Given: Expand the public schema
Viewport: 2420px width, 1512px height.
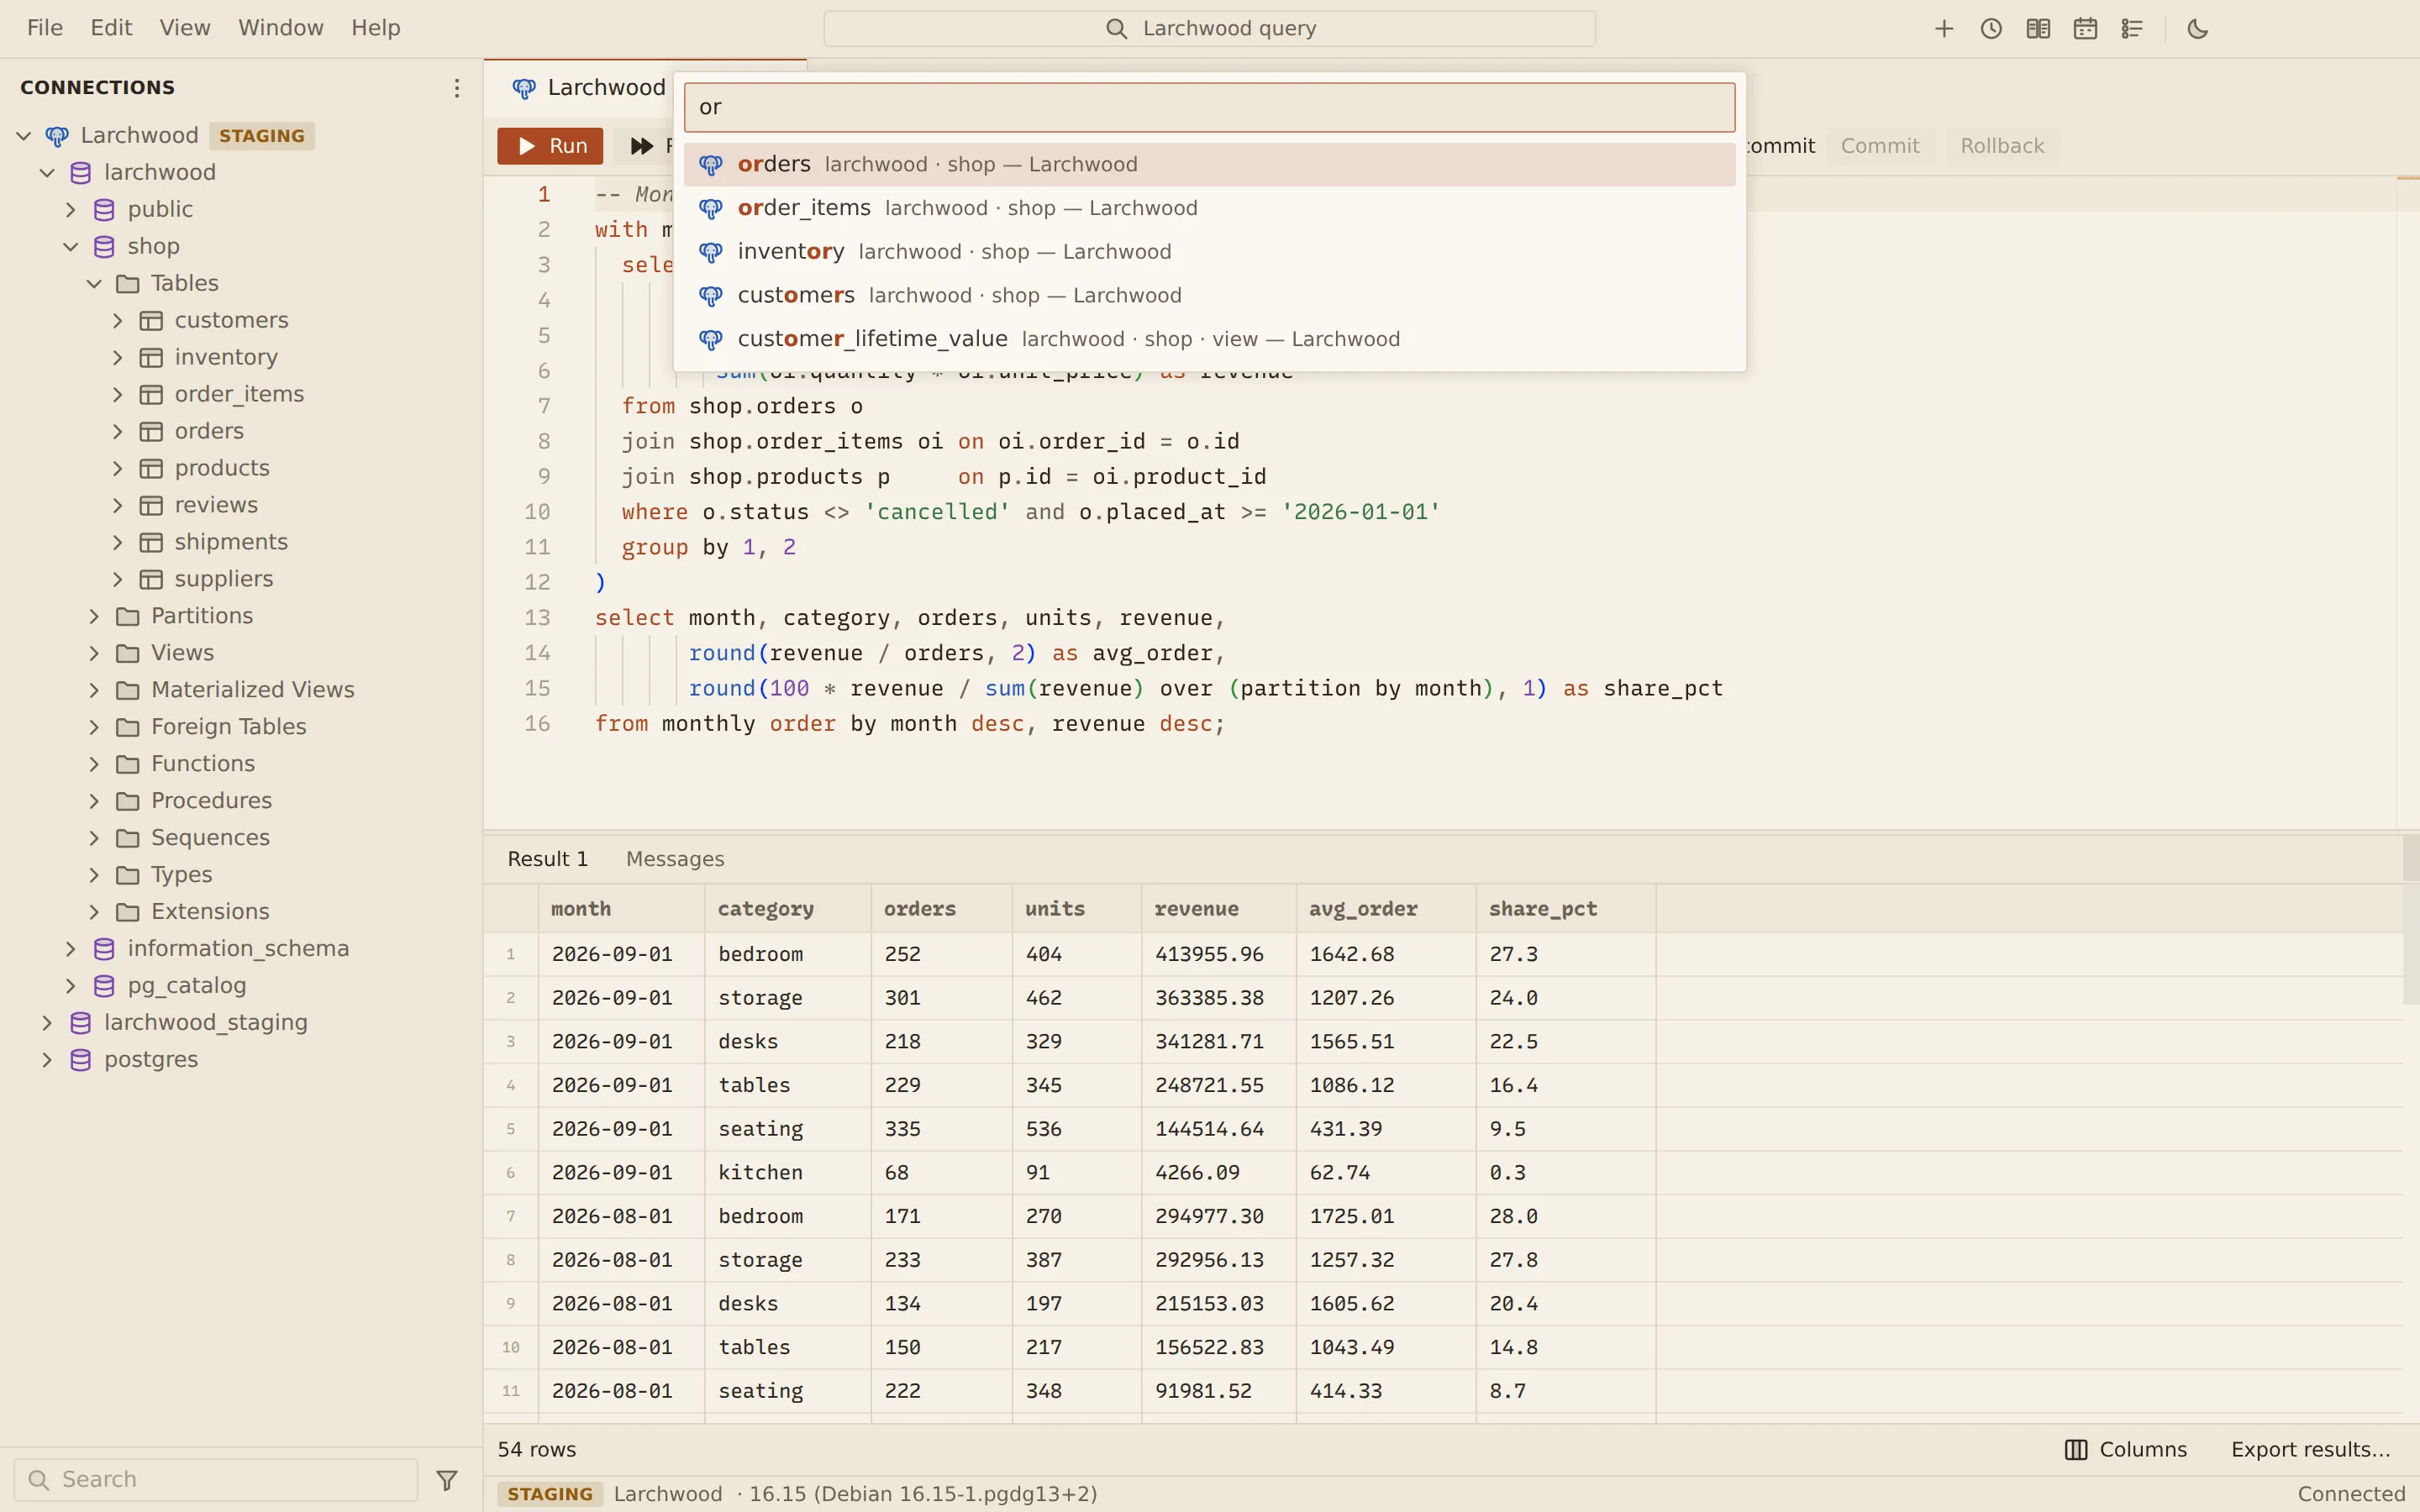Looking at the screenshot, I should click(x=71, y=210).
